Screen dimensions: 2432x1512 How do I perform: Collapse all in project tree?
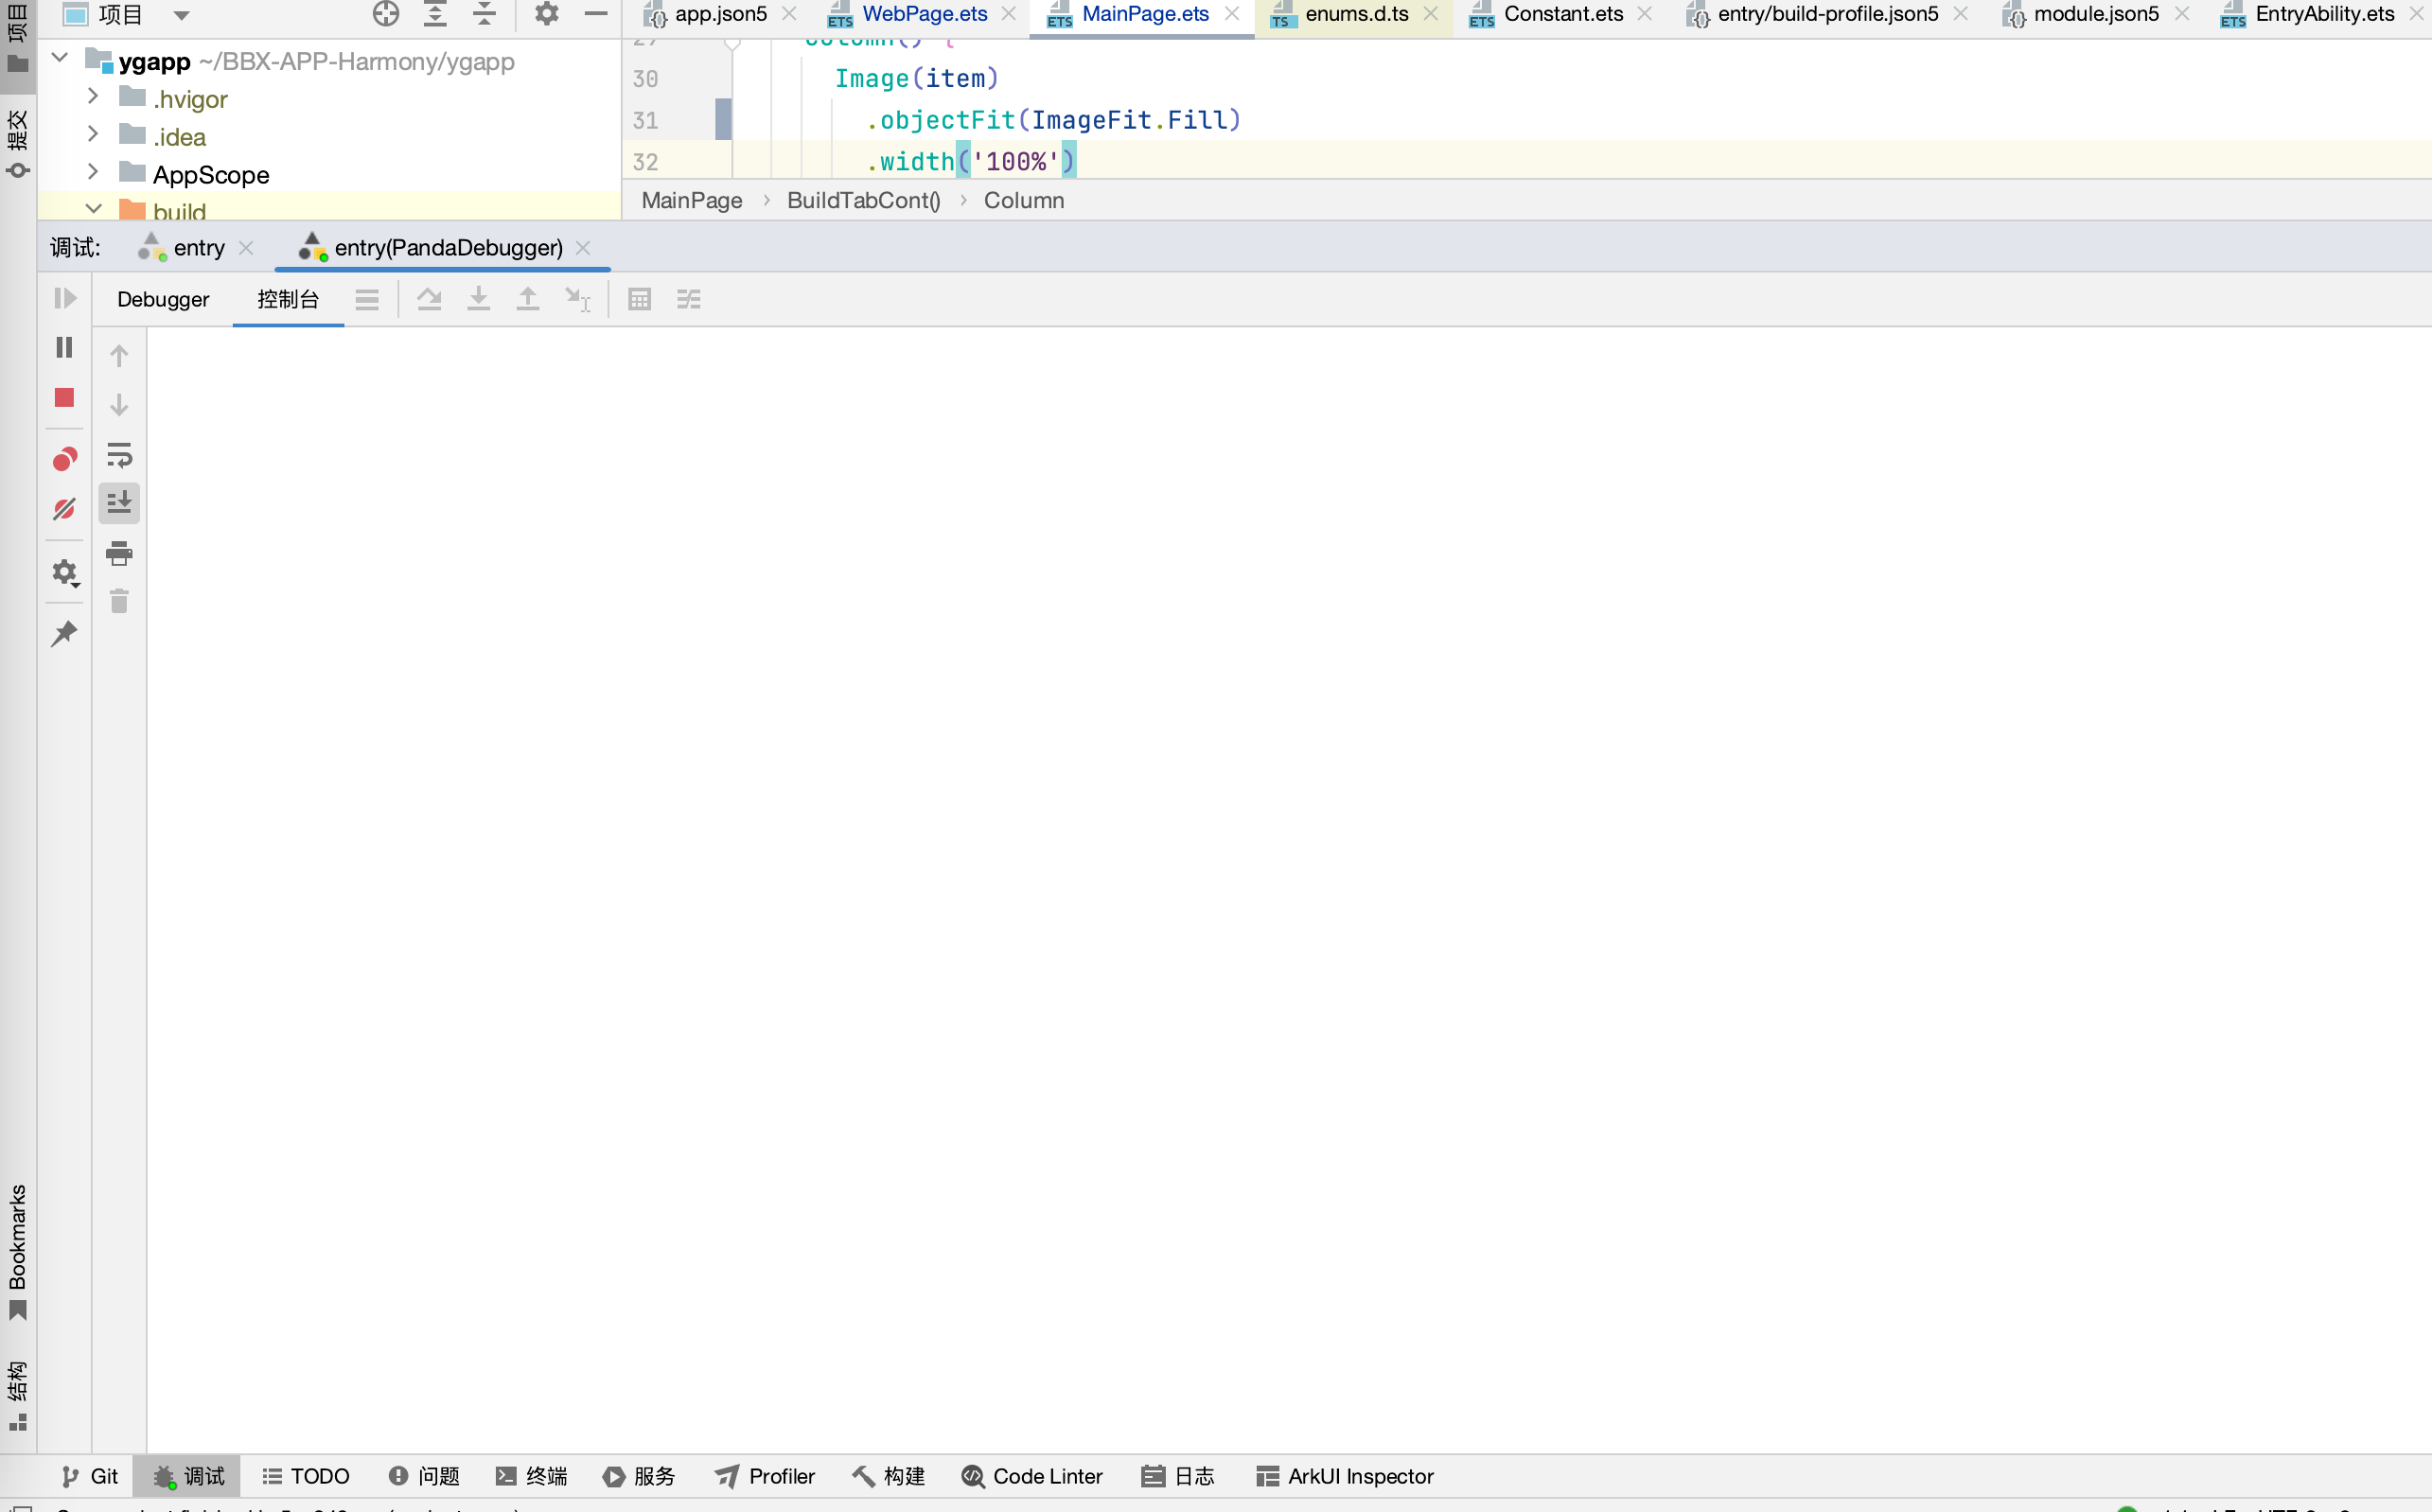click(484, 13)
